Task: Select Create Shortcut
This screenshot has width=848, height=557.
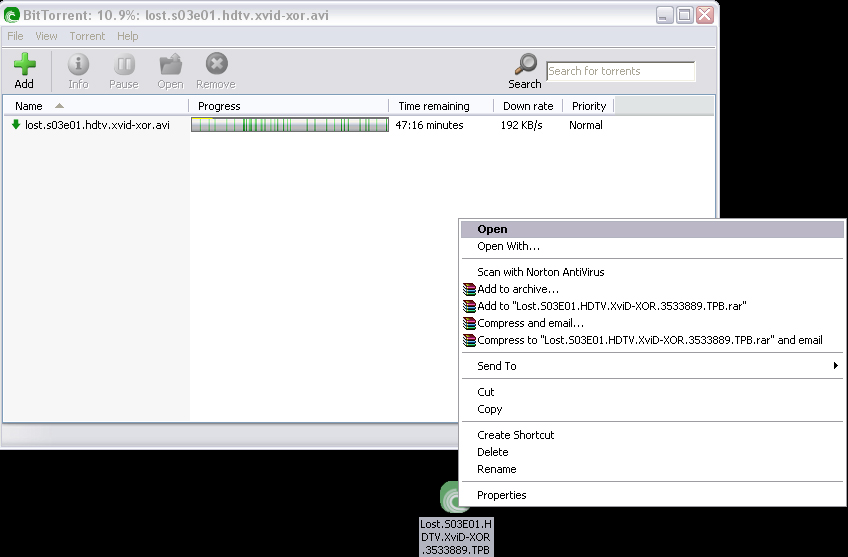Action: pos(652,435)
